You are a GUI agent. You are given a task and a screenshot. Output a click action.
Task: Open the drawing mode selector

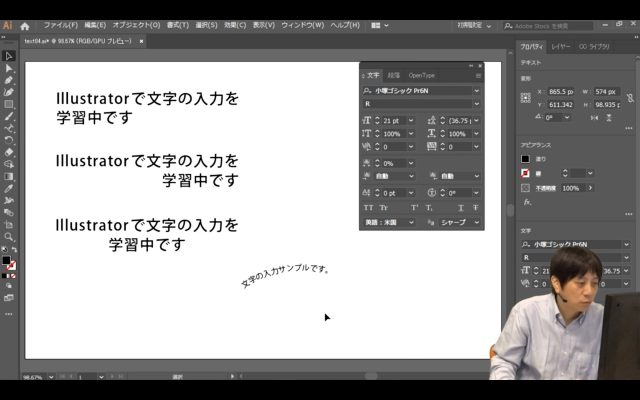(x=9, y=286)
